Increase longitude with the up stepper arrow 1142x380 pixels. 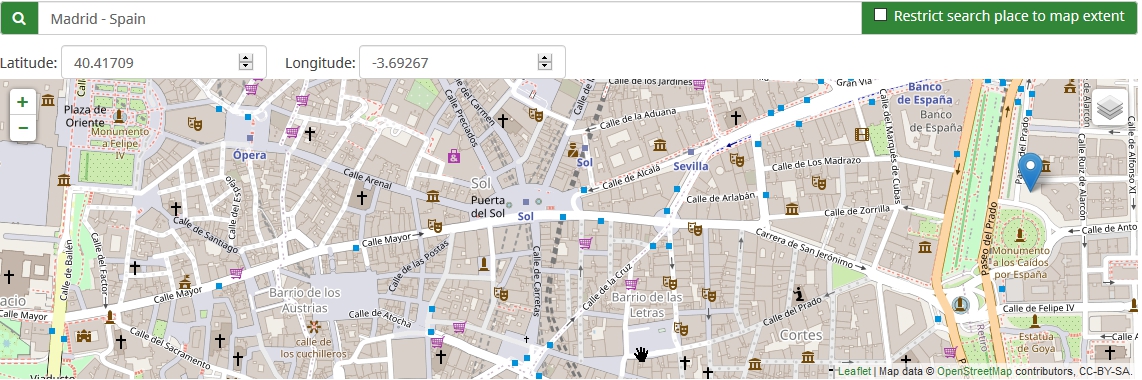[x=545, y=58]
